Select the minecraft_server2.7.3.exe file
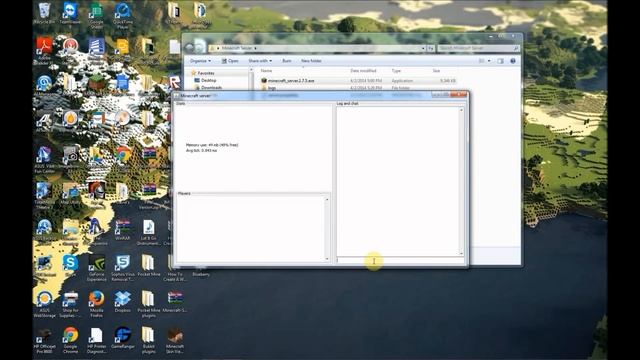Viewport: 640px width, 360px height. (x=291, y=81)
